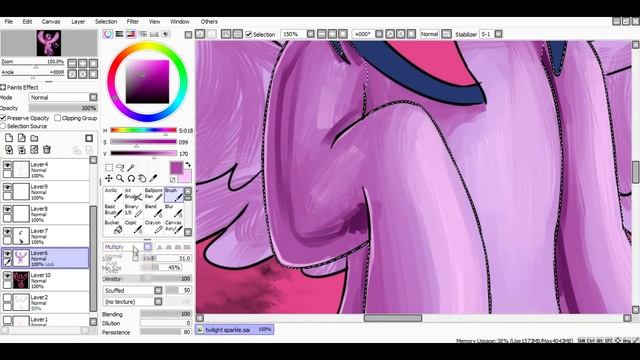Select the rectangular Selection tool
The height and width of the screenshot is (360, 640).
pos(109,167)
